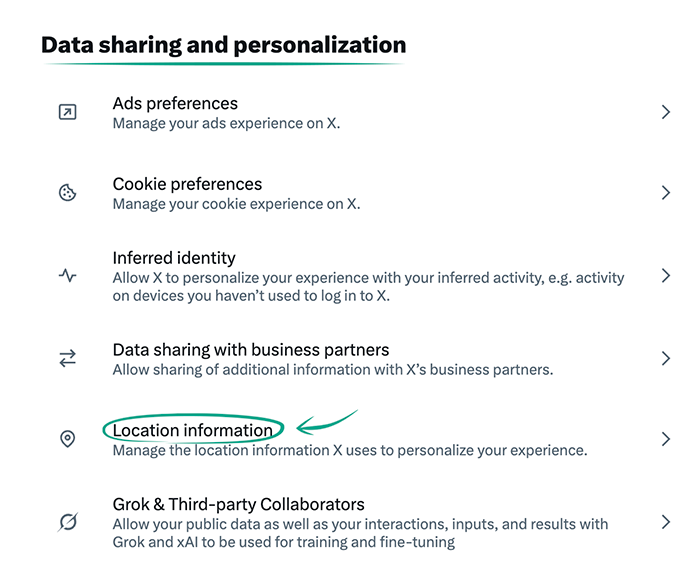Open Inferred identity via its chevron arrow
Image resolution: width=700 pixels, height=588 pixels.
pos(665,275)
